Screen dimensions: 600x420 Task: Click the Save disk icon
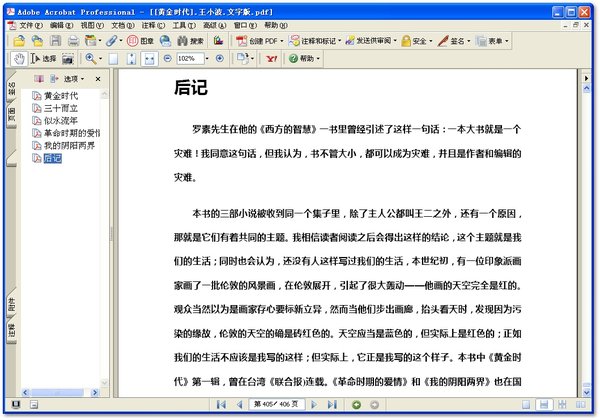click(55, 41)
